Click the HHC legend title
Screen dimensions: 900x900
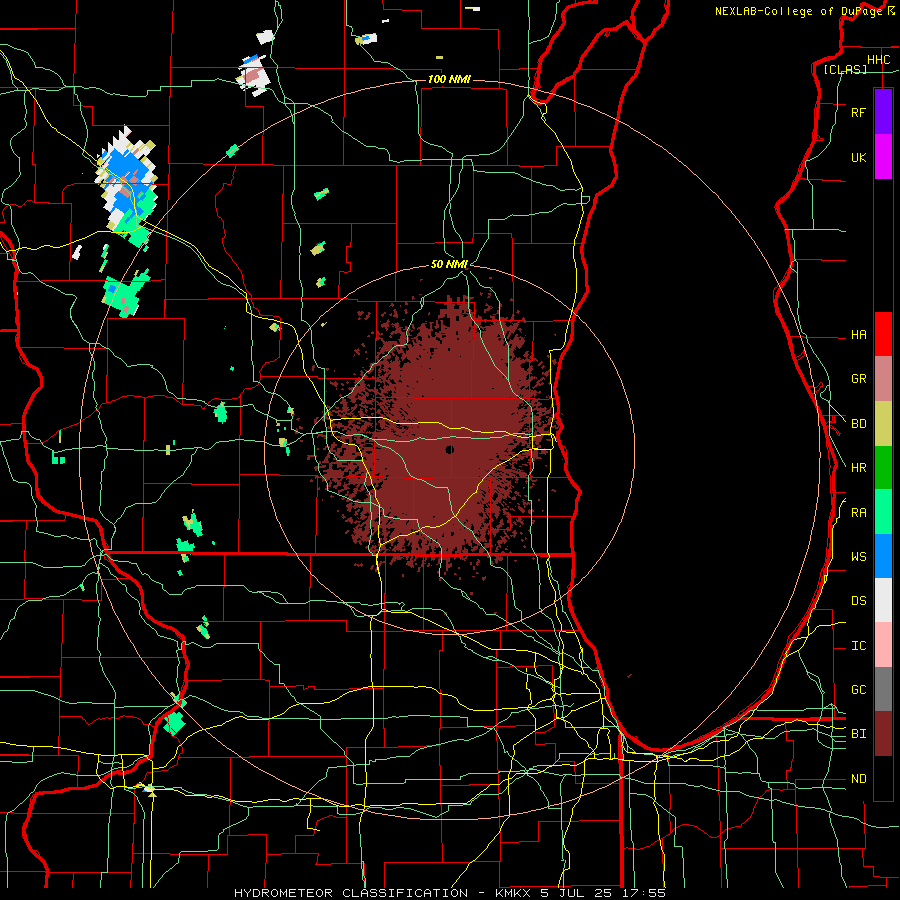tap(879, 60)
